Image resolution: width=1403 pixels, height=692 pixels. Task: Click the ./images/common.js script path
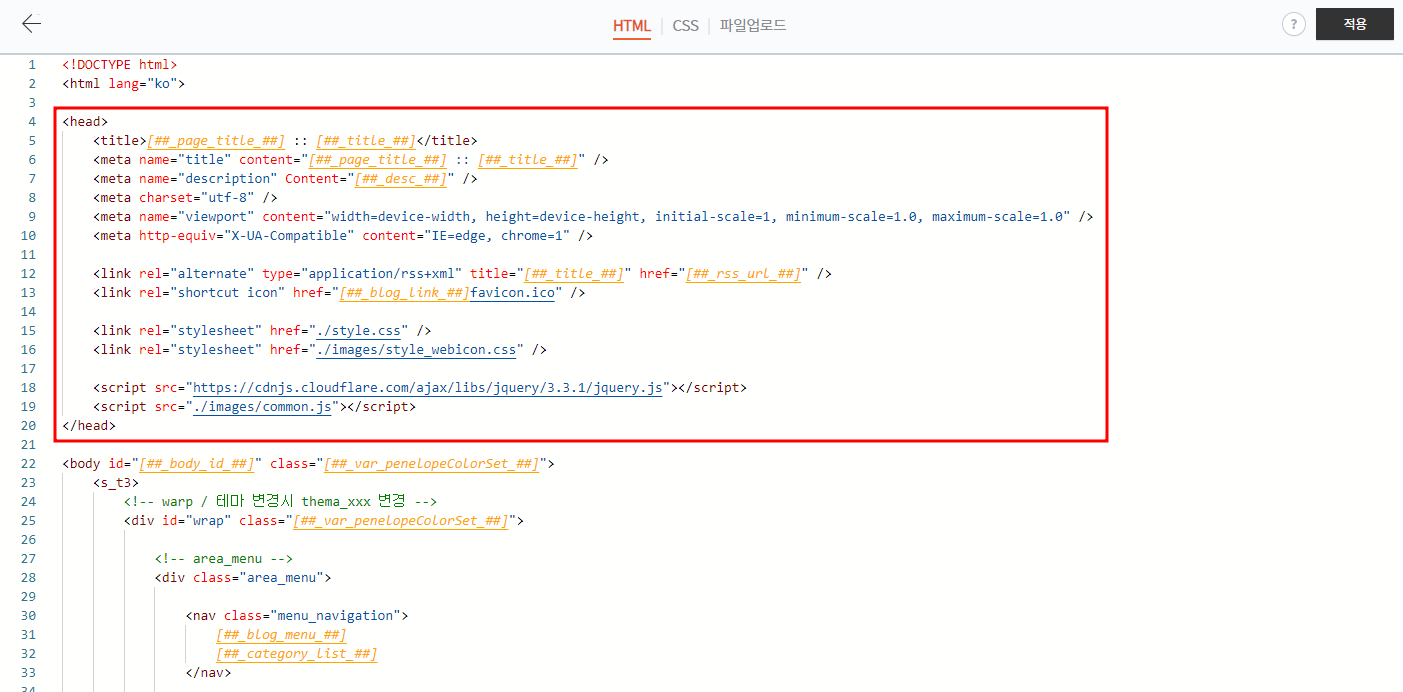[x=262, y=407]
